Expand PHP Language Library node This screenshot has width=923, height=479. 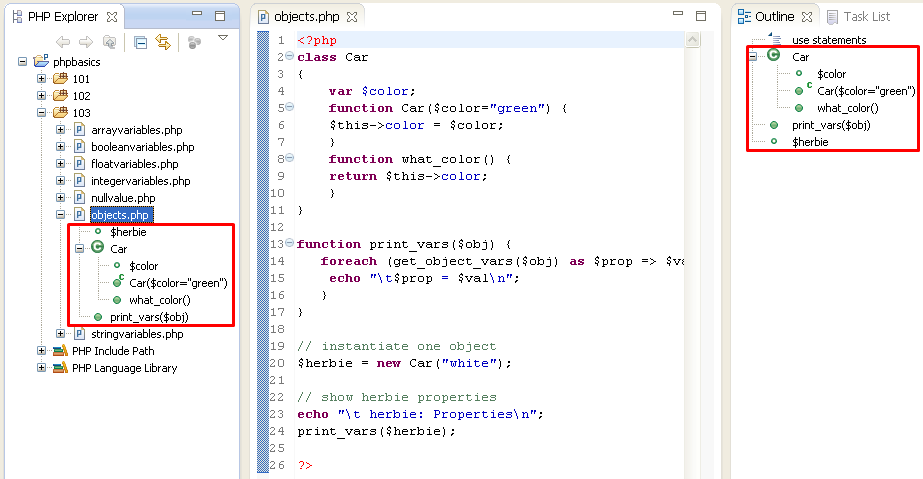point(41,368)
